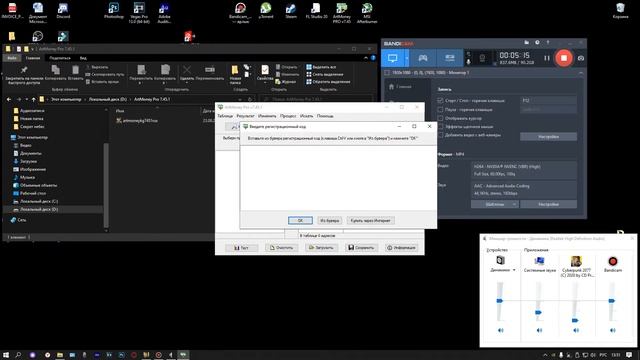
Task: Select Bandicam HDMI device recording mode icon
Action: [x=449, y=58]
